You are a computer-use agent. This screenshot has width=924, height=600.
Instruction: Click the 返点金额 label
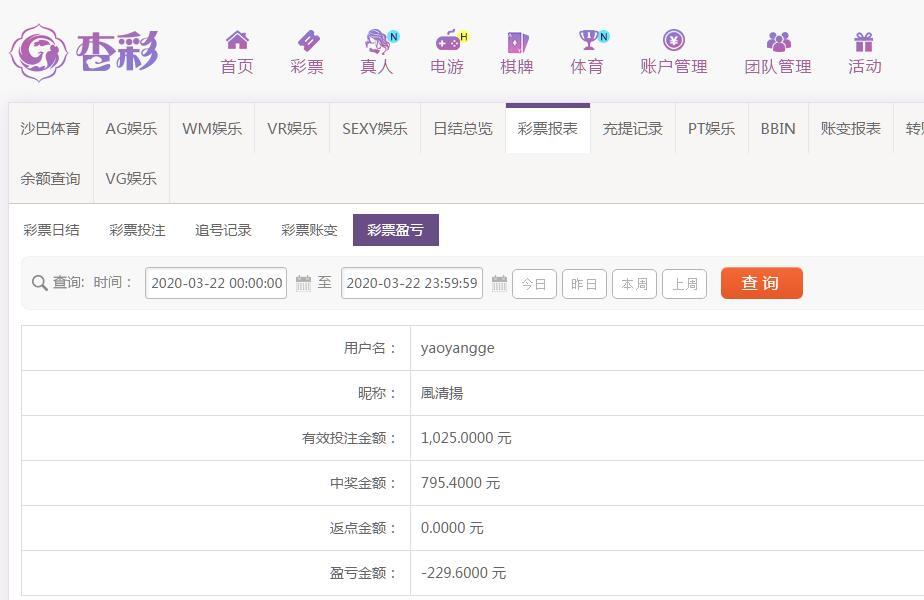coord(364,528)
